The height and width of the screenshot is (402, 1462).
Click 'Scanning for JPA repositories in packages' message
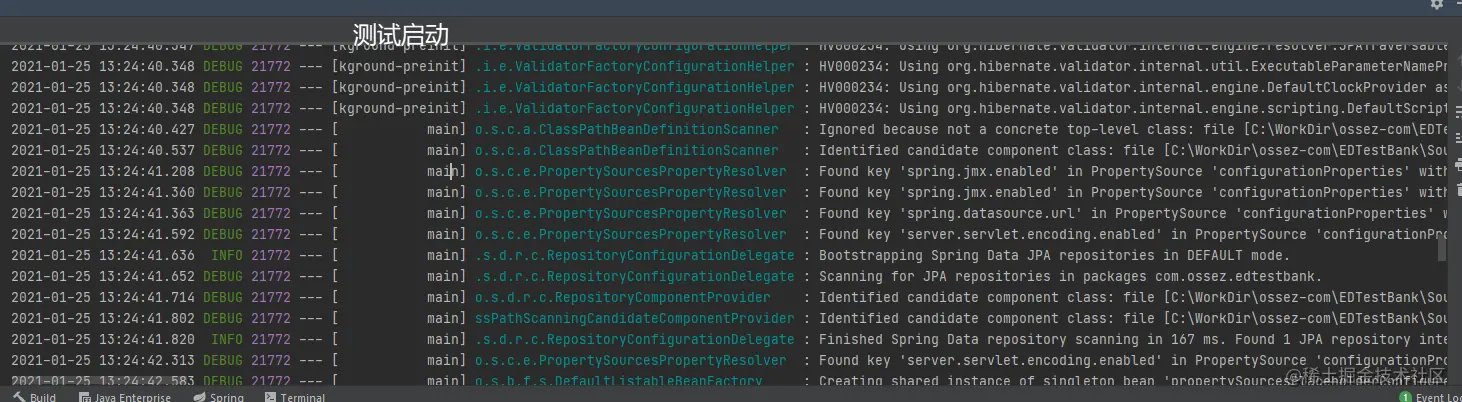(x=1071, y=276)
